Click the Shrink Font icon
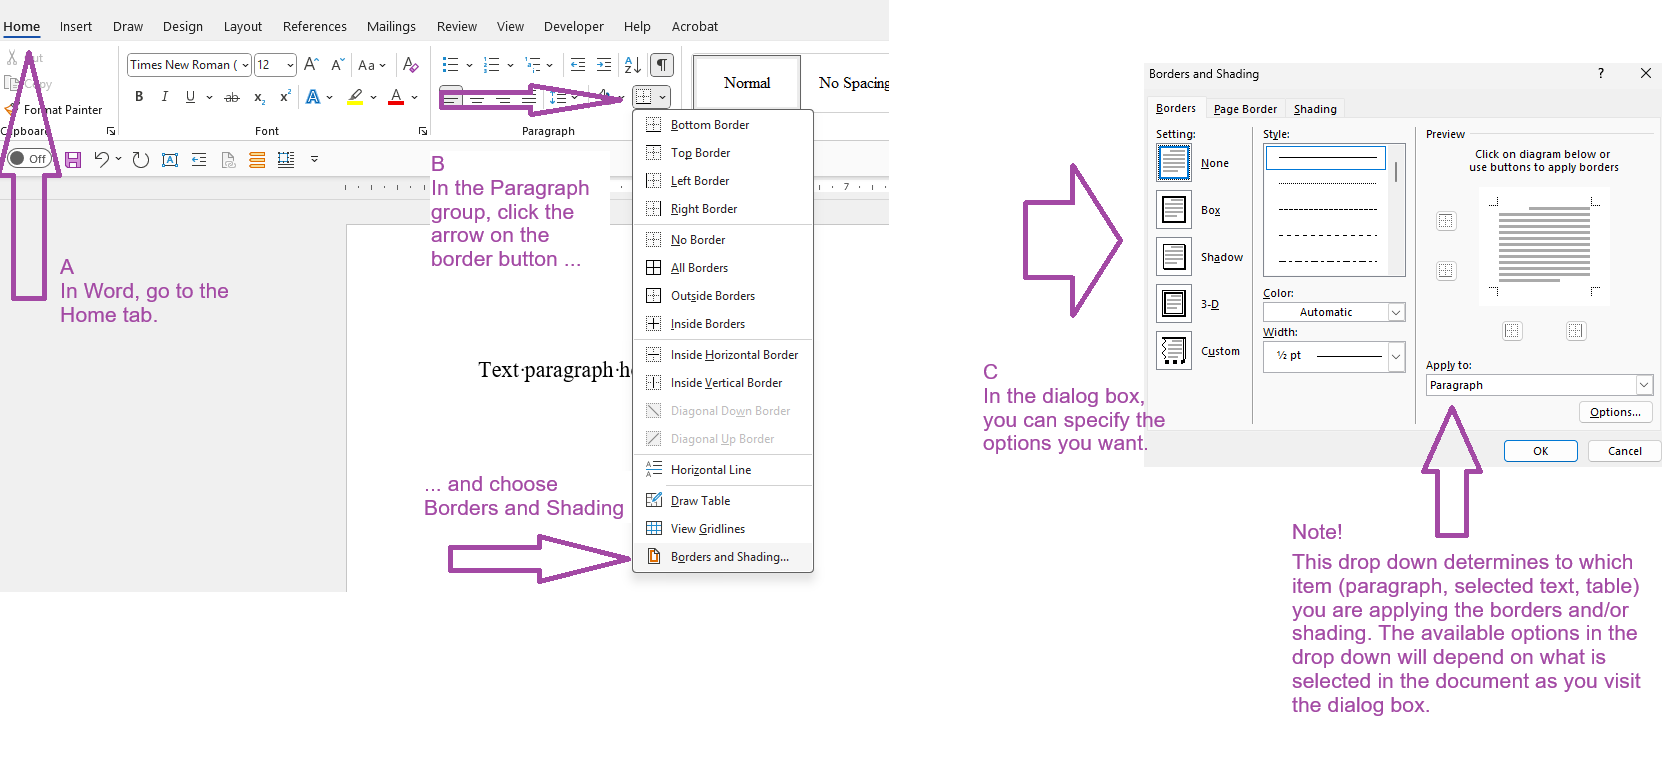Image resolution: width=1671 pixels, height=762 pixels. pyautogui.click(x=338, y=65)
